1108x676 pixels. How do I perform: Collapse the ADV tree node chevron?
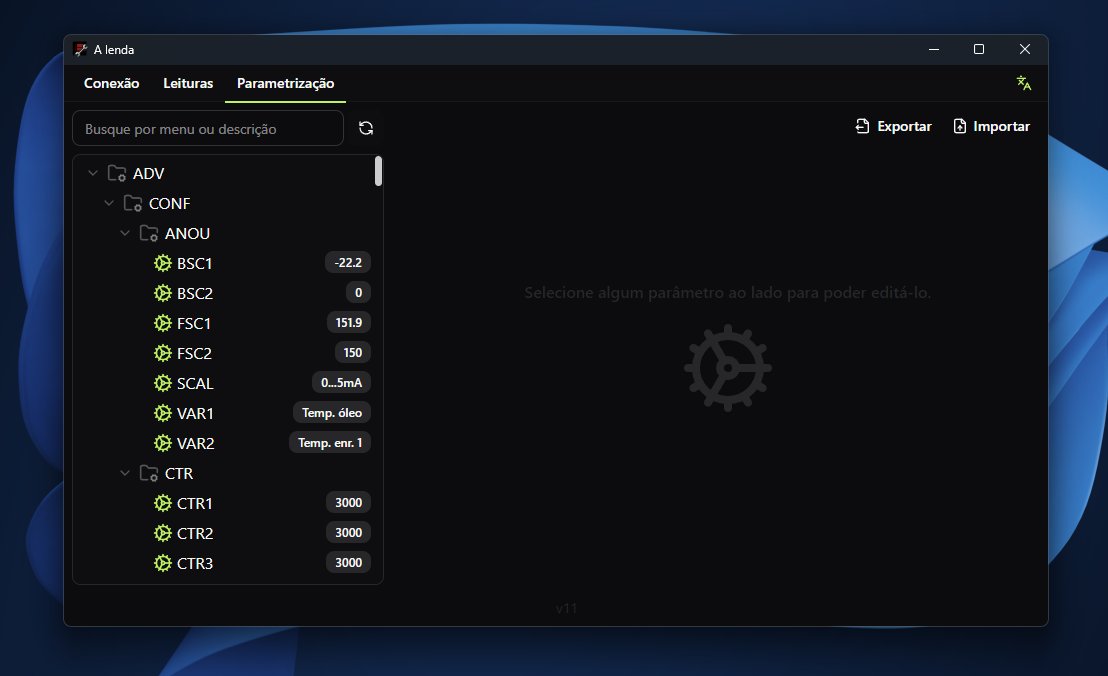pos(93,173)
